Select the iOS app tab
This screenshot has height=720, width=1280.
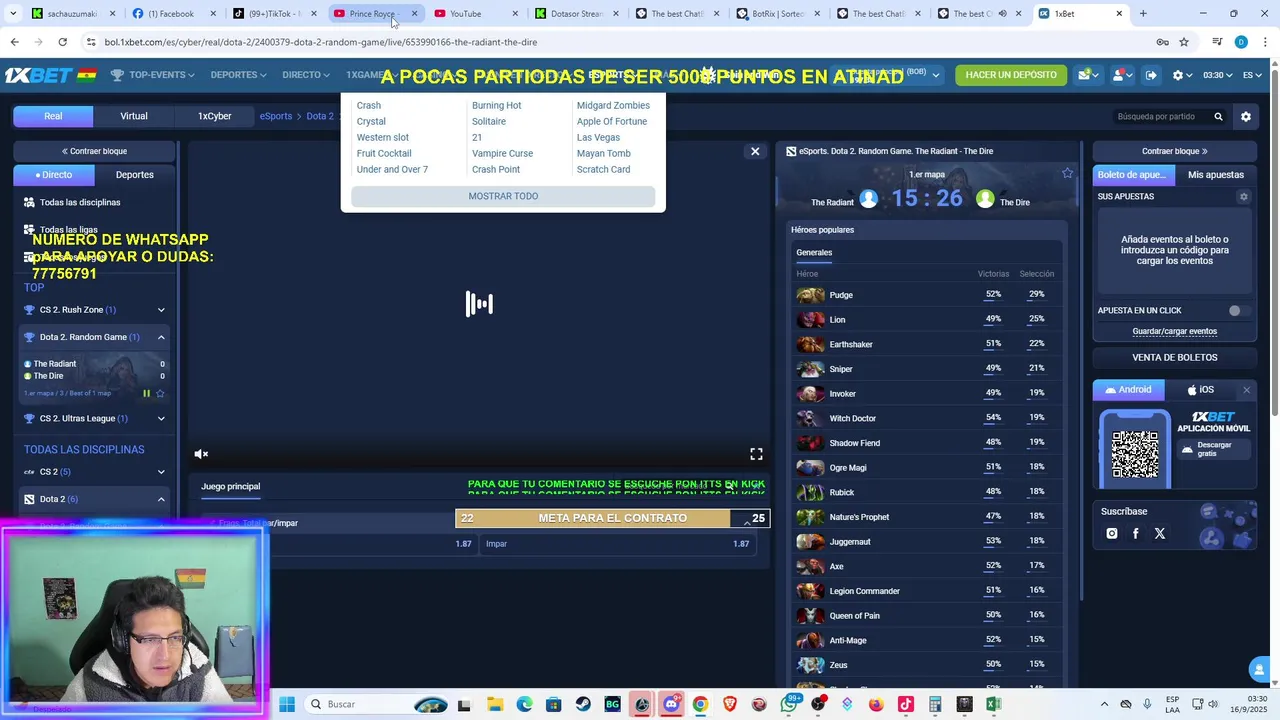pyautogui.click(x=1201, y=390)
